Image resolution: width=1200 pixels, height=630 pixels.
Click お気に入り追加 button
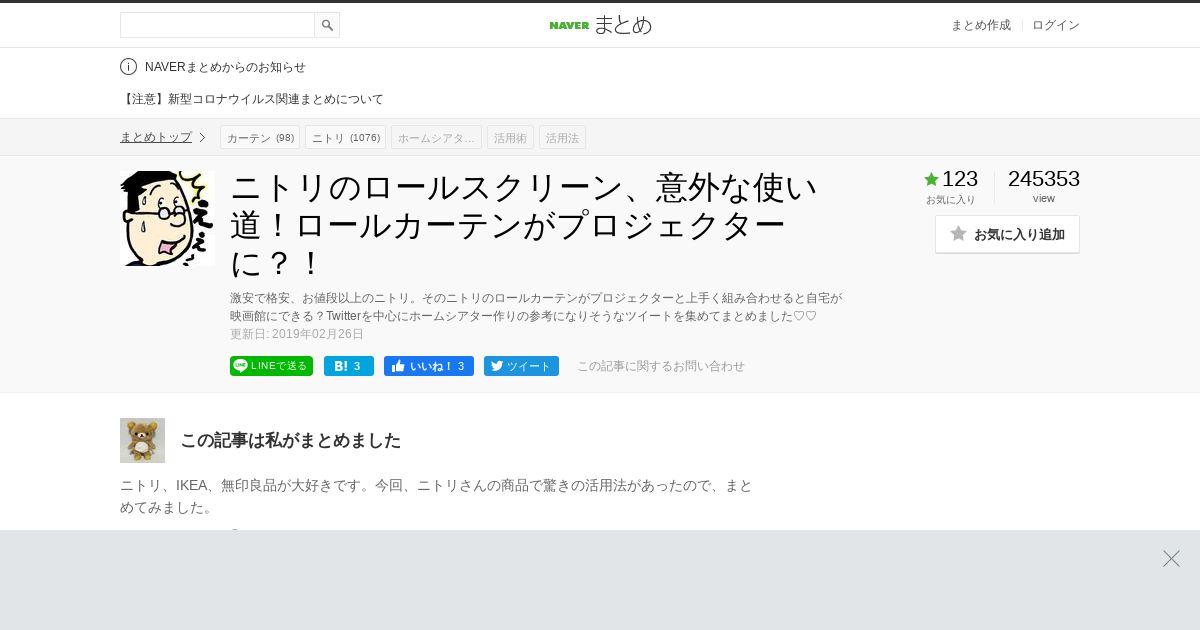(1007, 234)
